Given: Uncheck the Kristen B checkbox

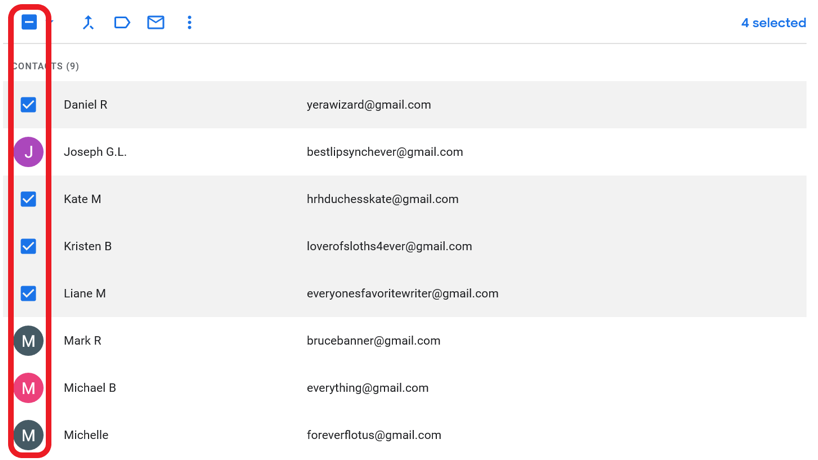Looking at the screenshot, I should (28, 246).
